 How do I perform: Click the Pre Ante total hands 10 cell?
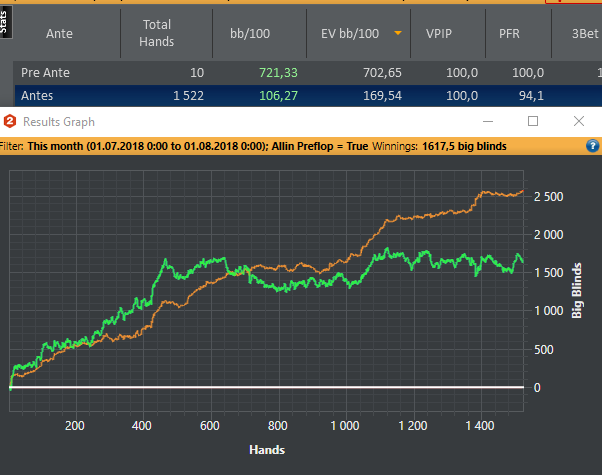pyautogui.click(x=197, y=73)
